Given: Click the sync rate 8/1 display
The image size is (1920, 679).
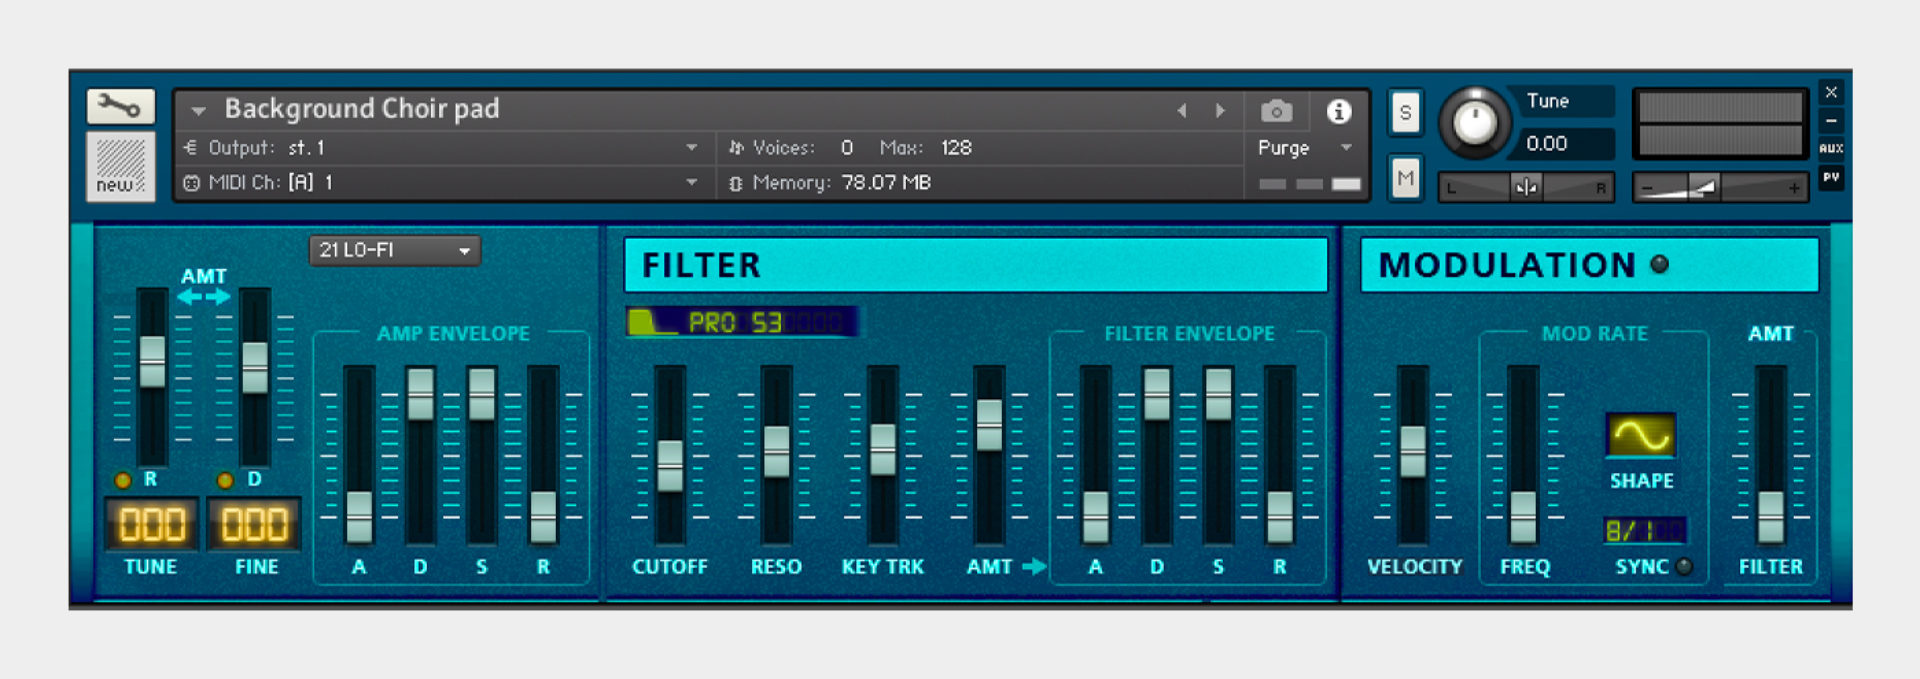Looking at the screenshot, I should click(x=1645, y=530).
